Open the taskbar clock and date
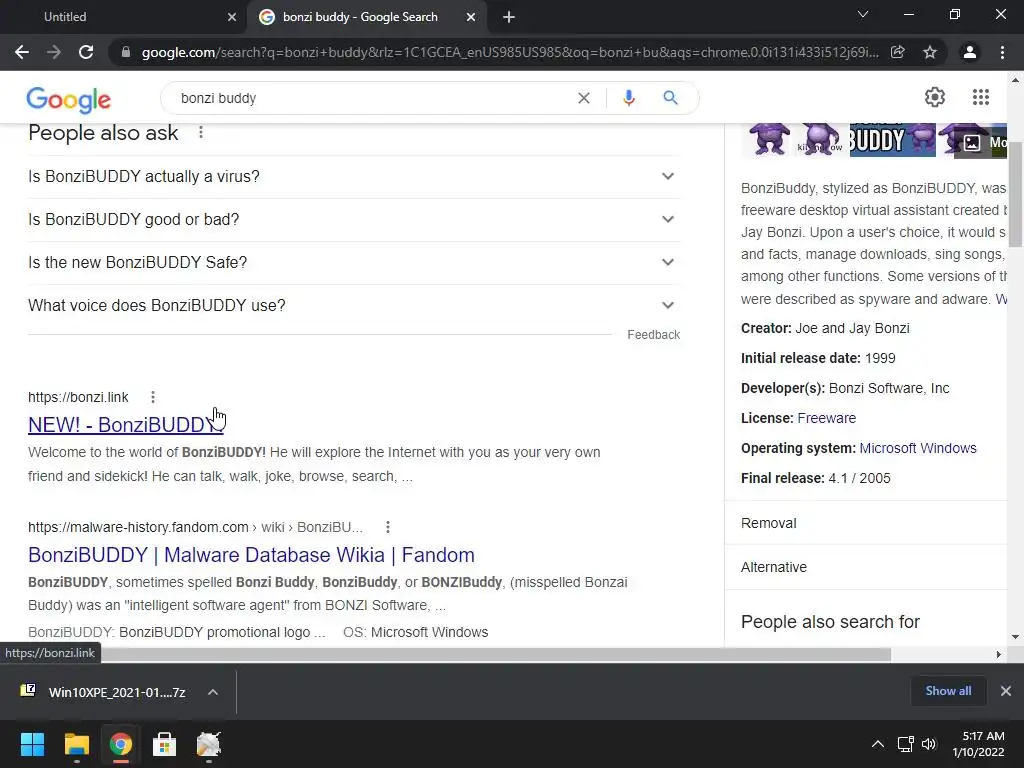This screenshot has width=1024, height=768. coord(978,744)
